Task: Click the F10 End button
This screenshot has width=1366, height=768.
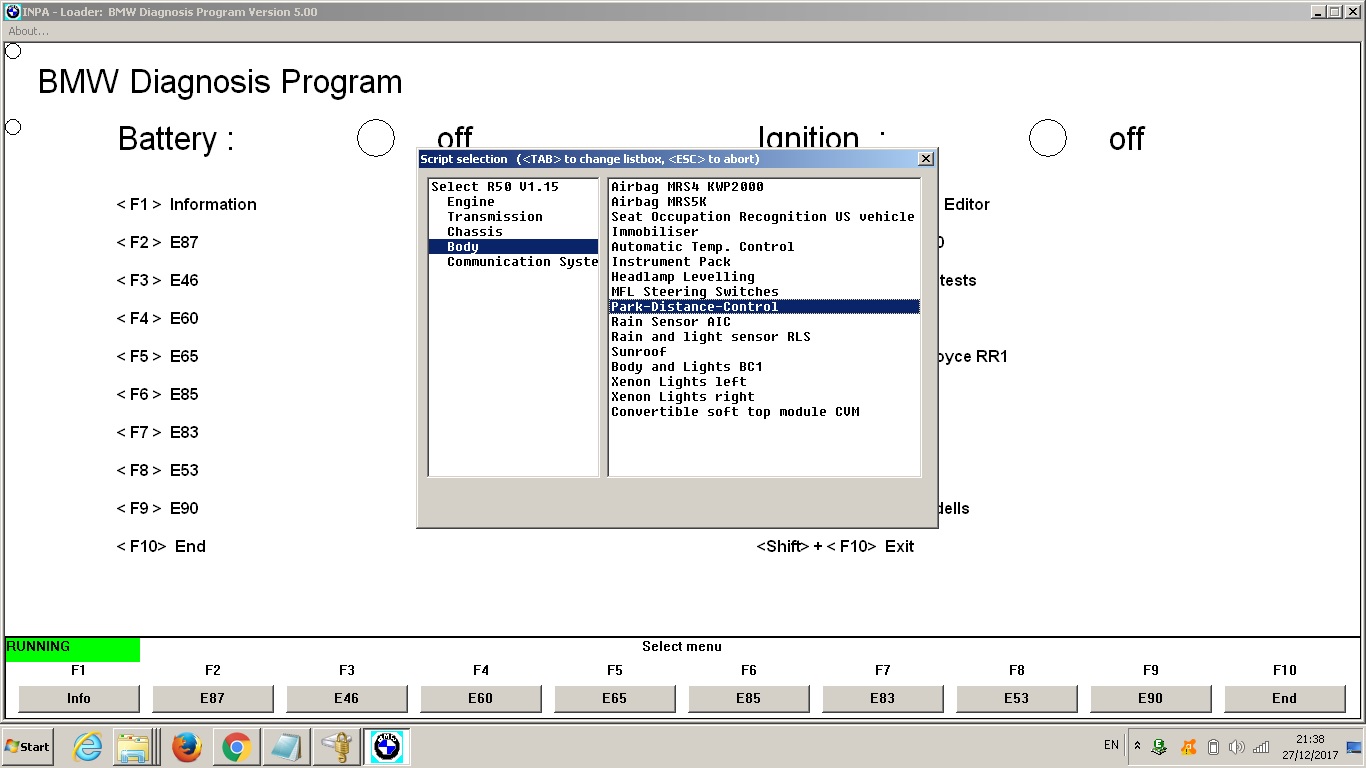Action: (1284, 698)
